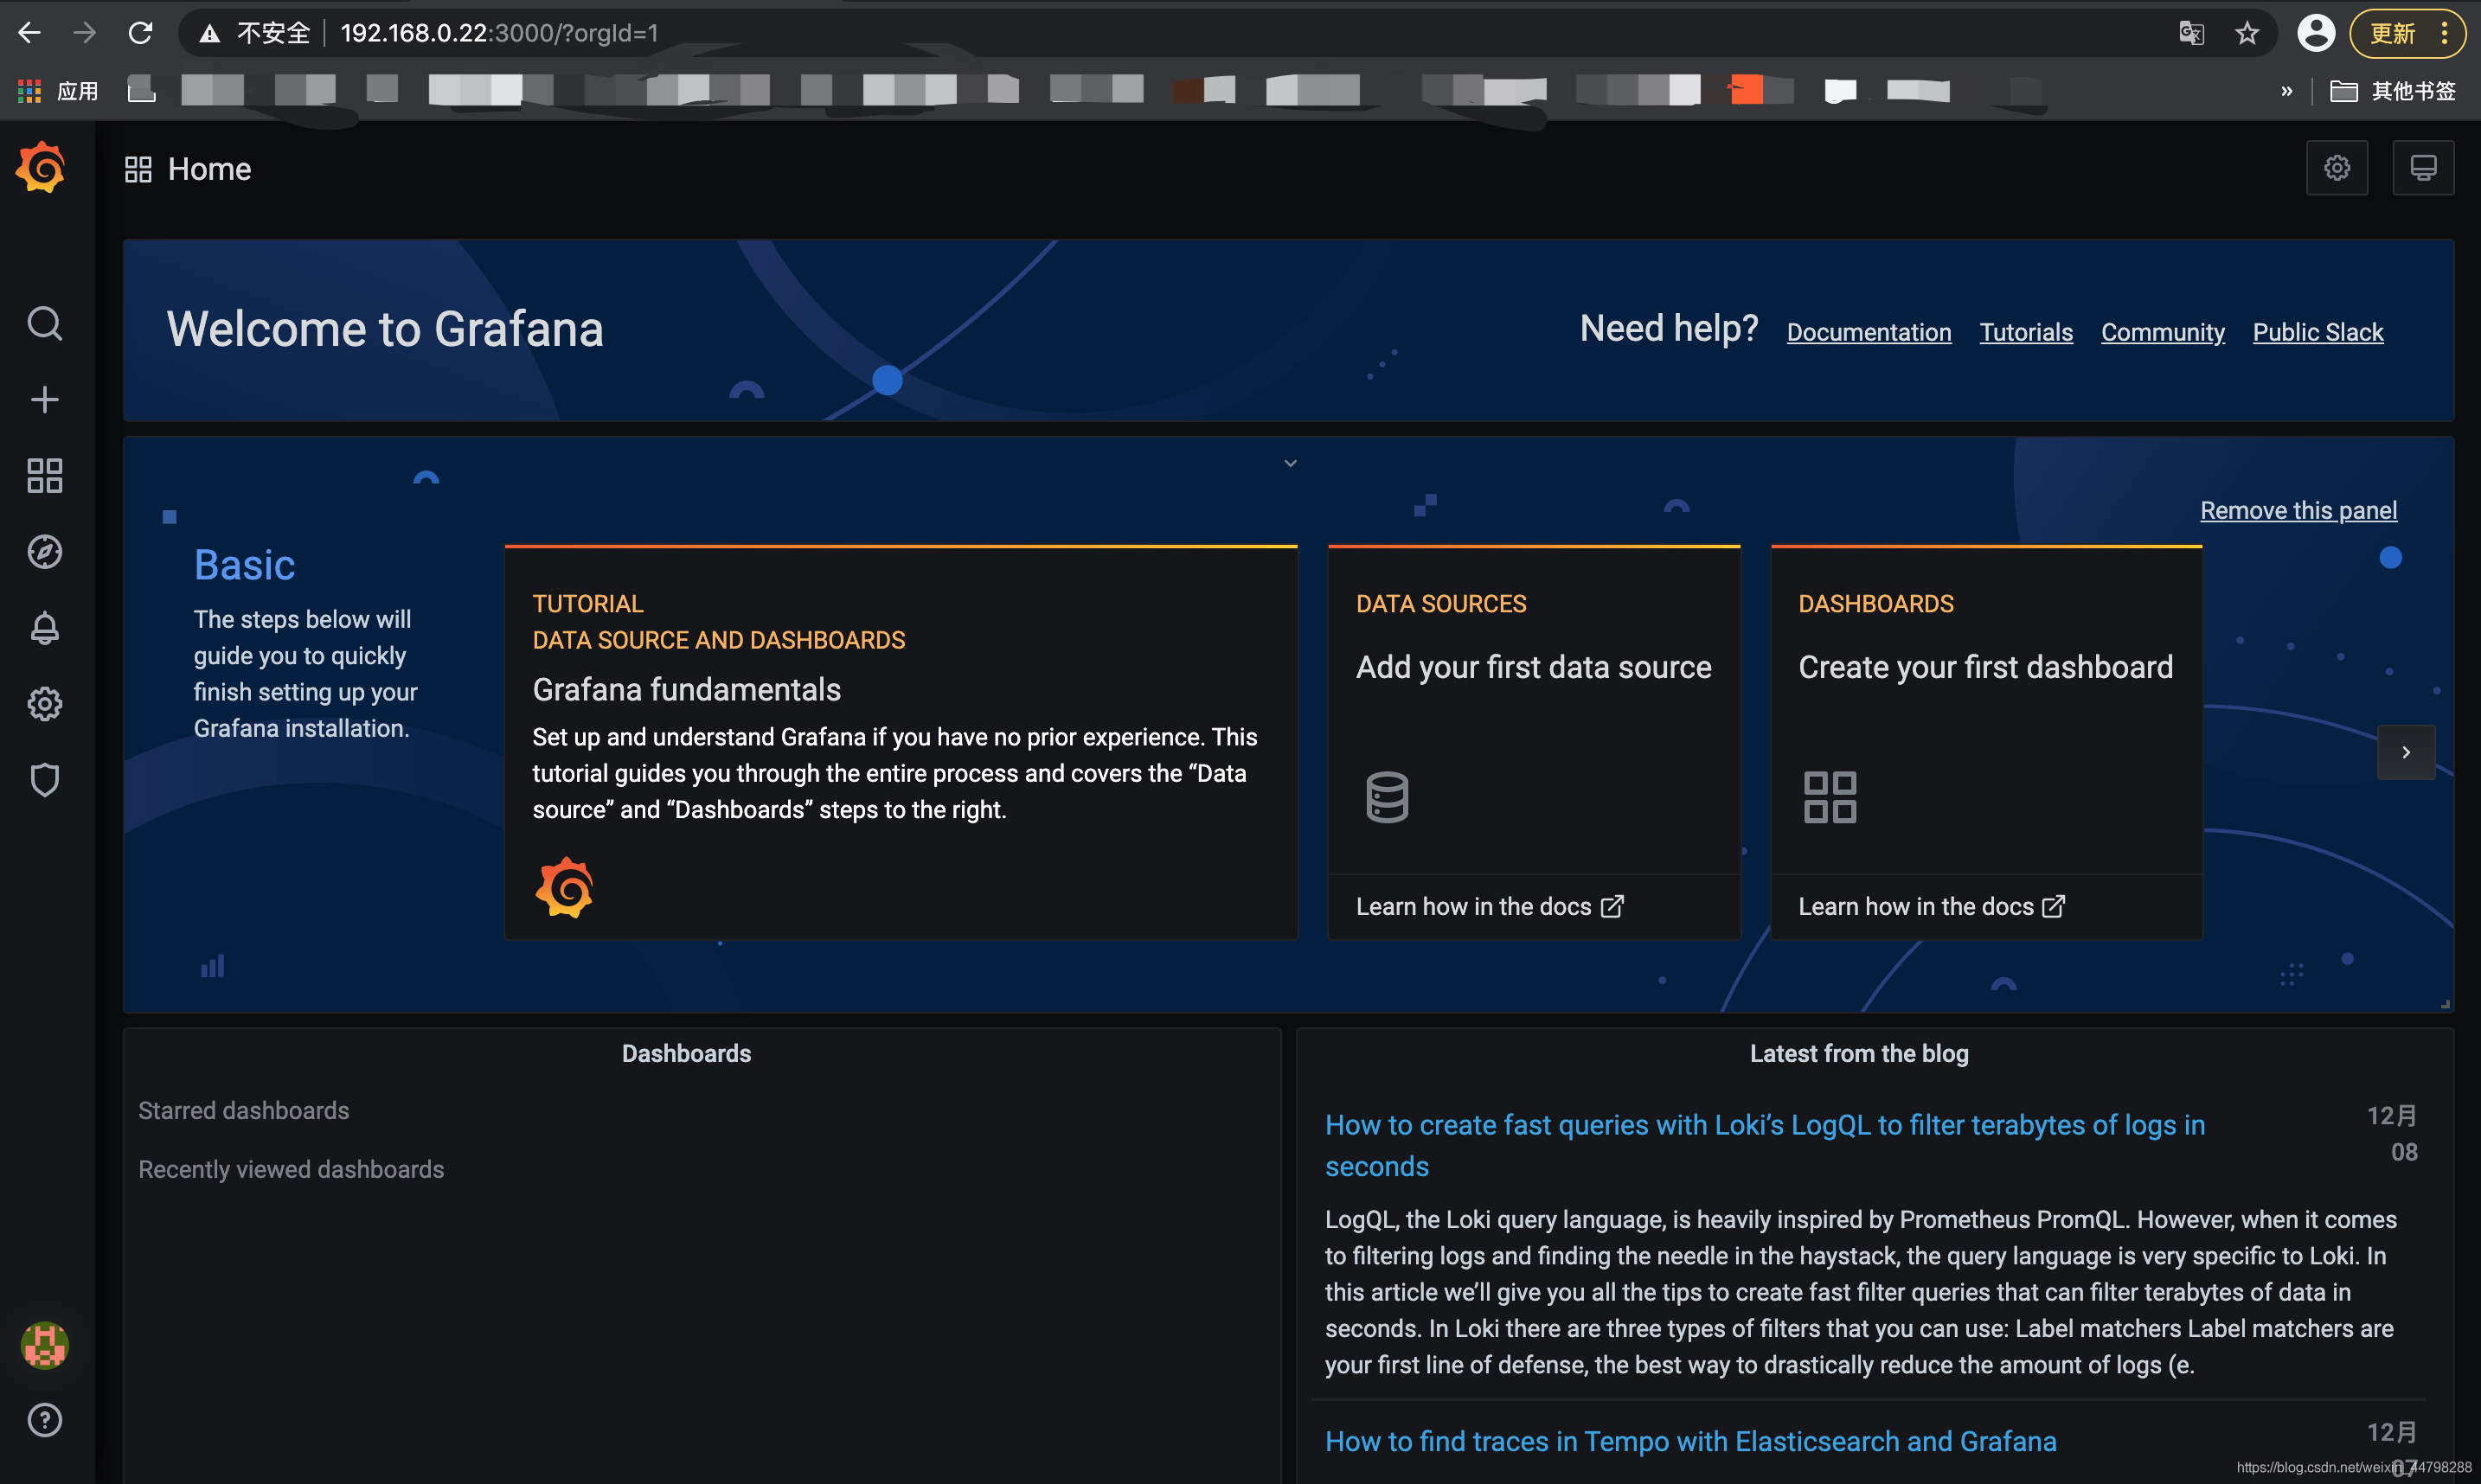This screenshot has height=1484, width=2481.
Task: Open the Dashboards four-squares sidebar icon
Action: pyautogui.click(x=45, y=476)
